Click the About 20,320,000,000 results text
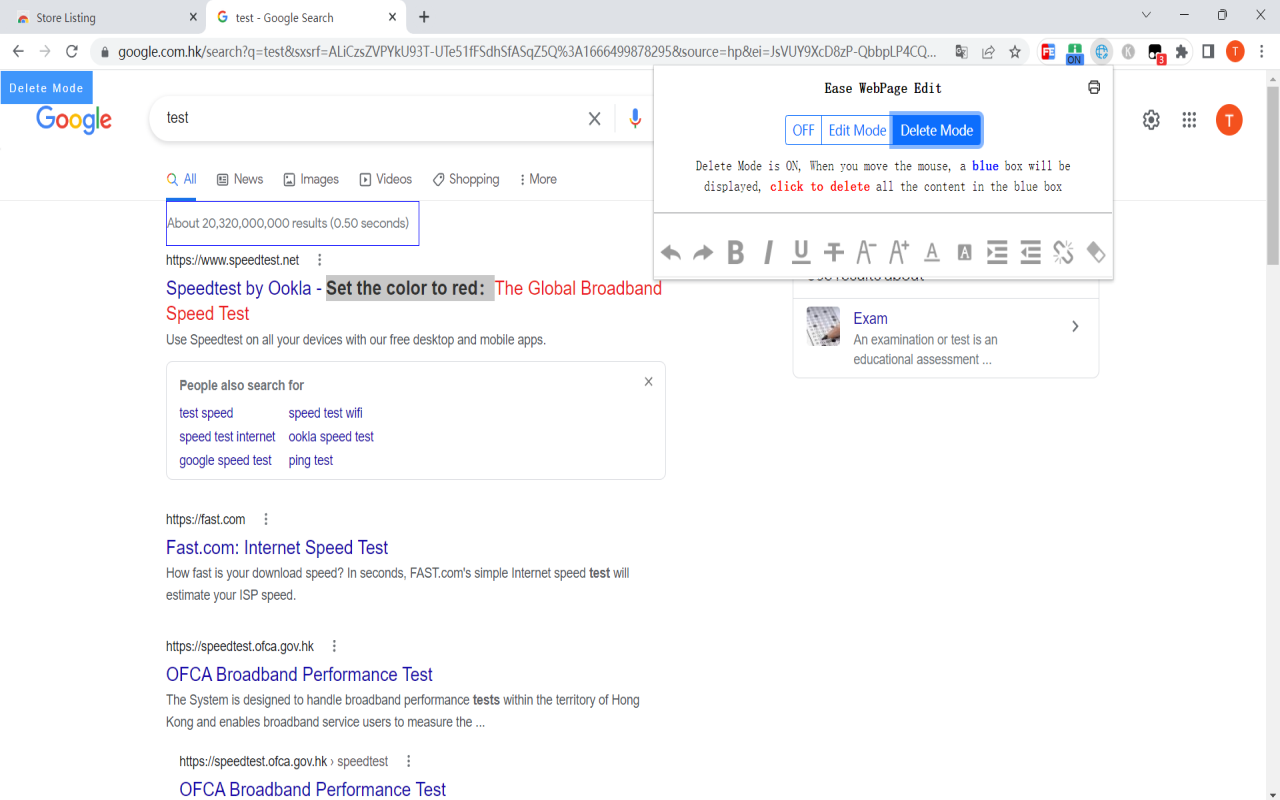Viewport: 1280px width, 800px height. click(x=288, y=223)
